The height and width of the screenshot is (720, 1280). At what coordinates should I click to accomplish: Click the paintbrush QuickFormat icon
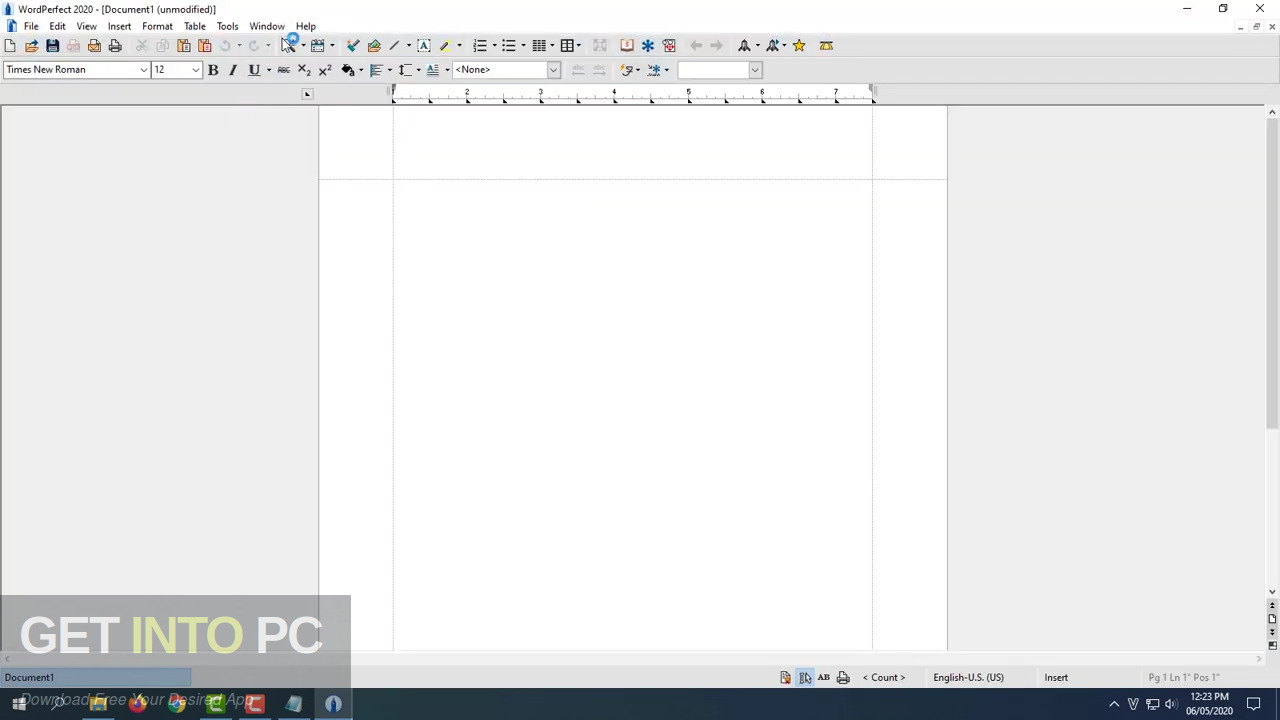pyautogui.click(x=353, y=46)
